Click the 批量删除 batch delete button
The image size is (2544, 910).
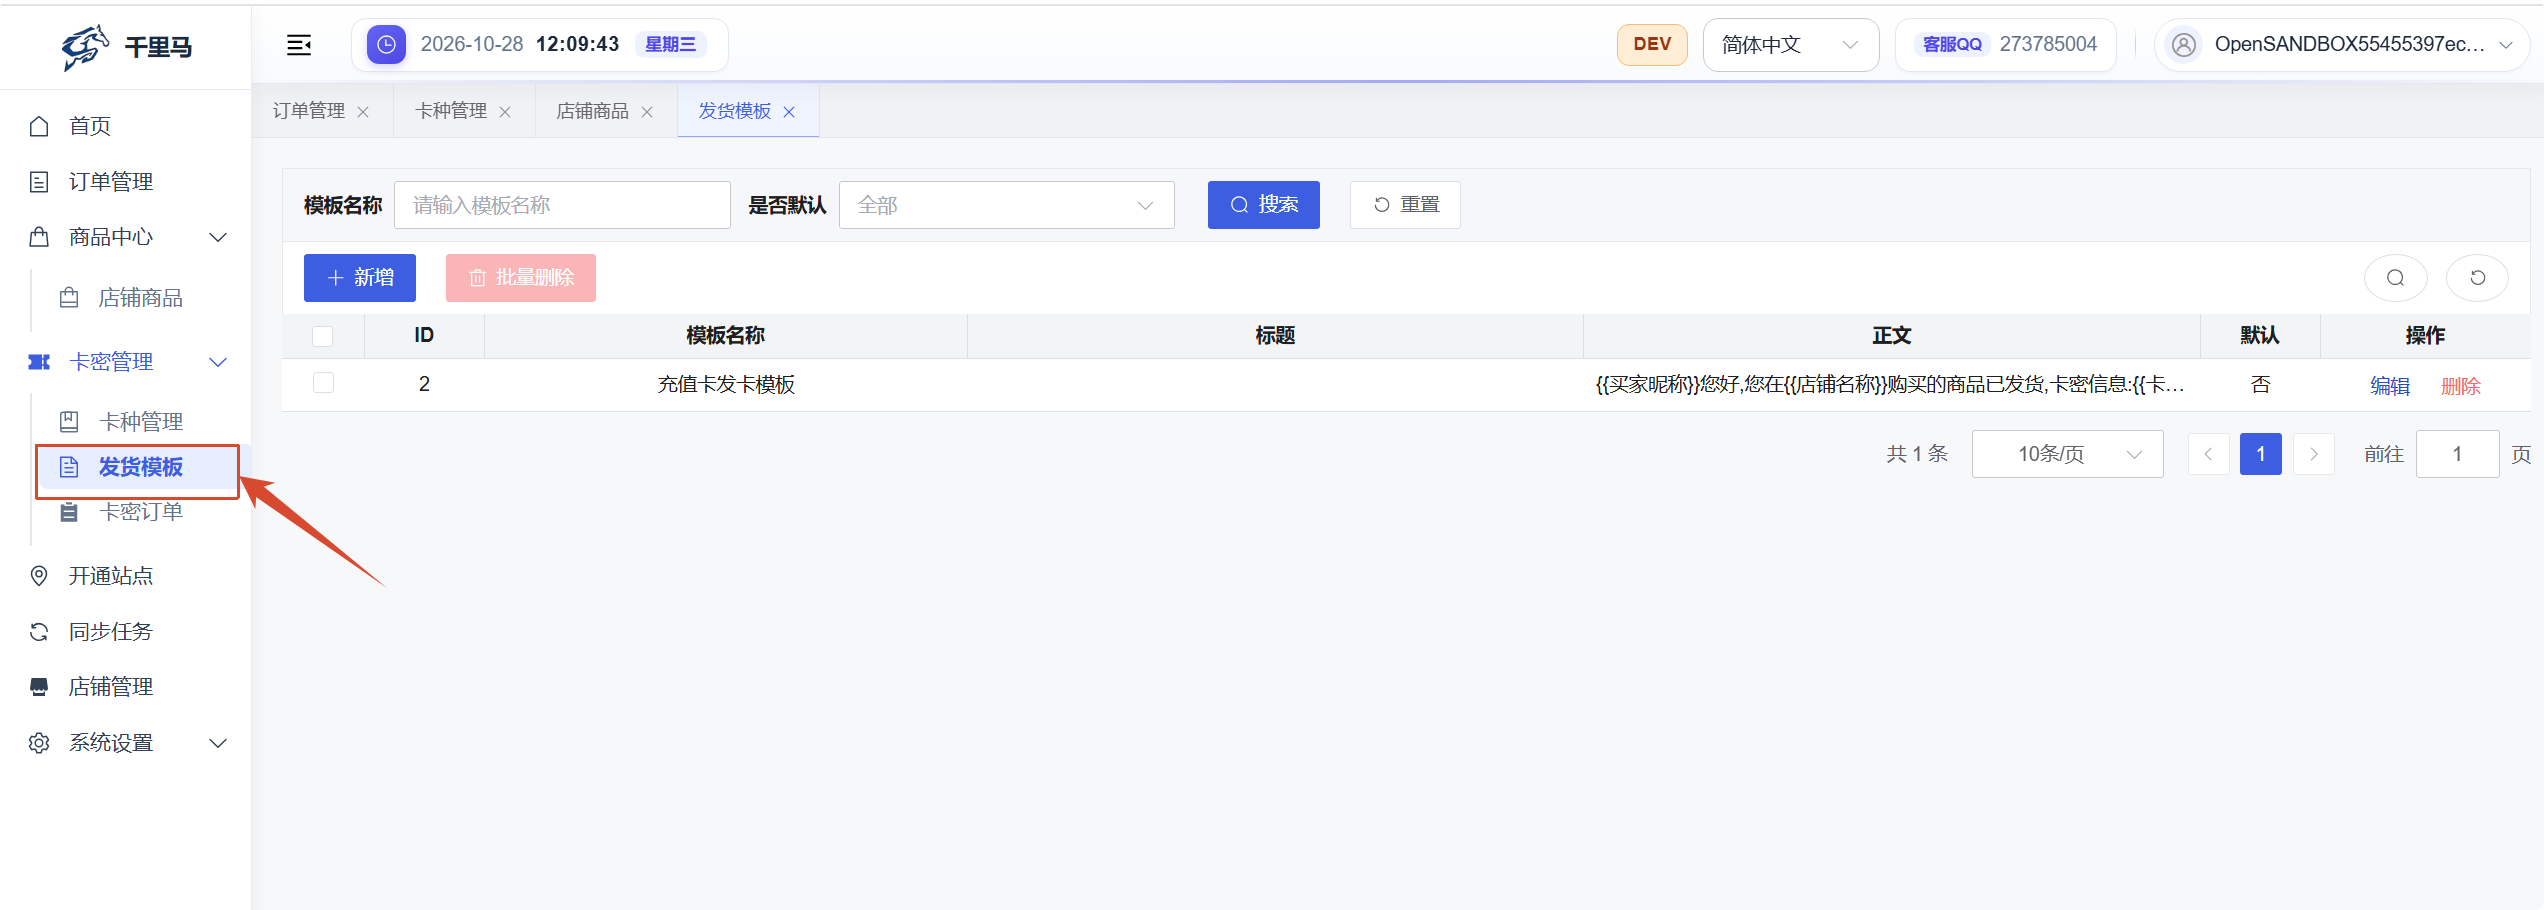click(521, 278)
